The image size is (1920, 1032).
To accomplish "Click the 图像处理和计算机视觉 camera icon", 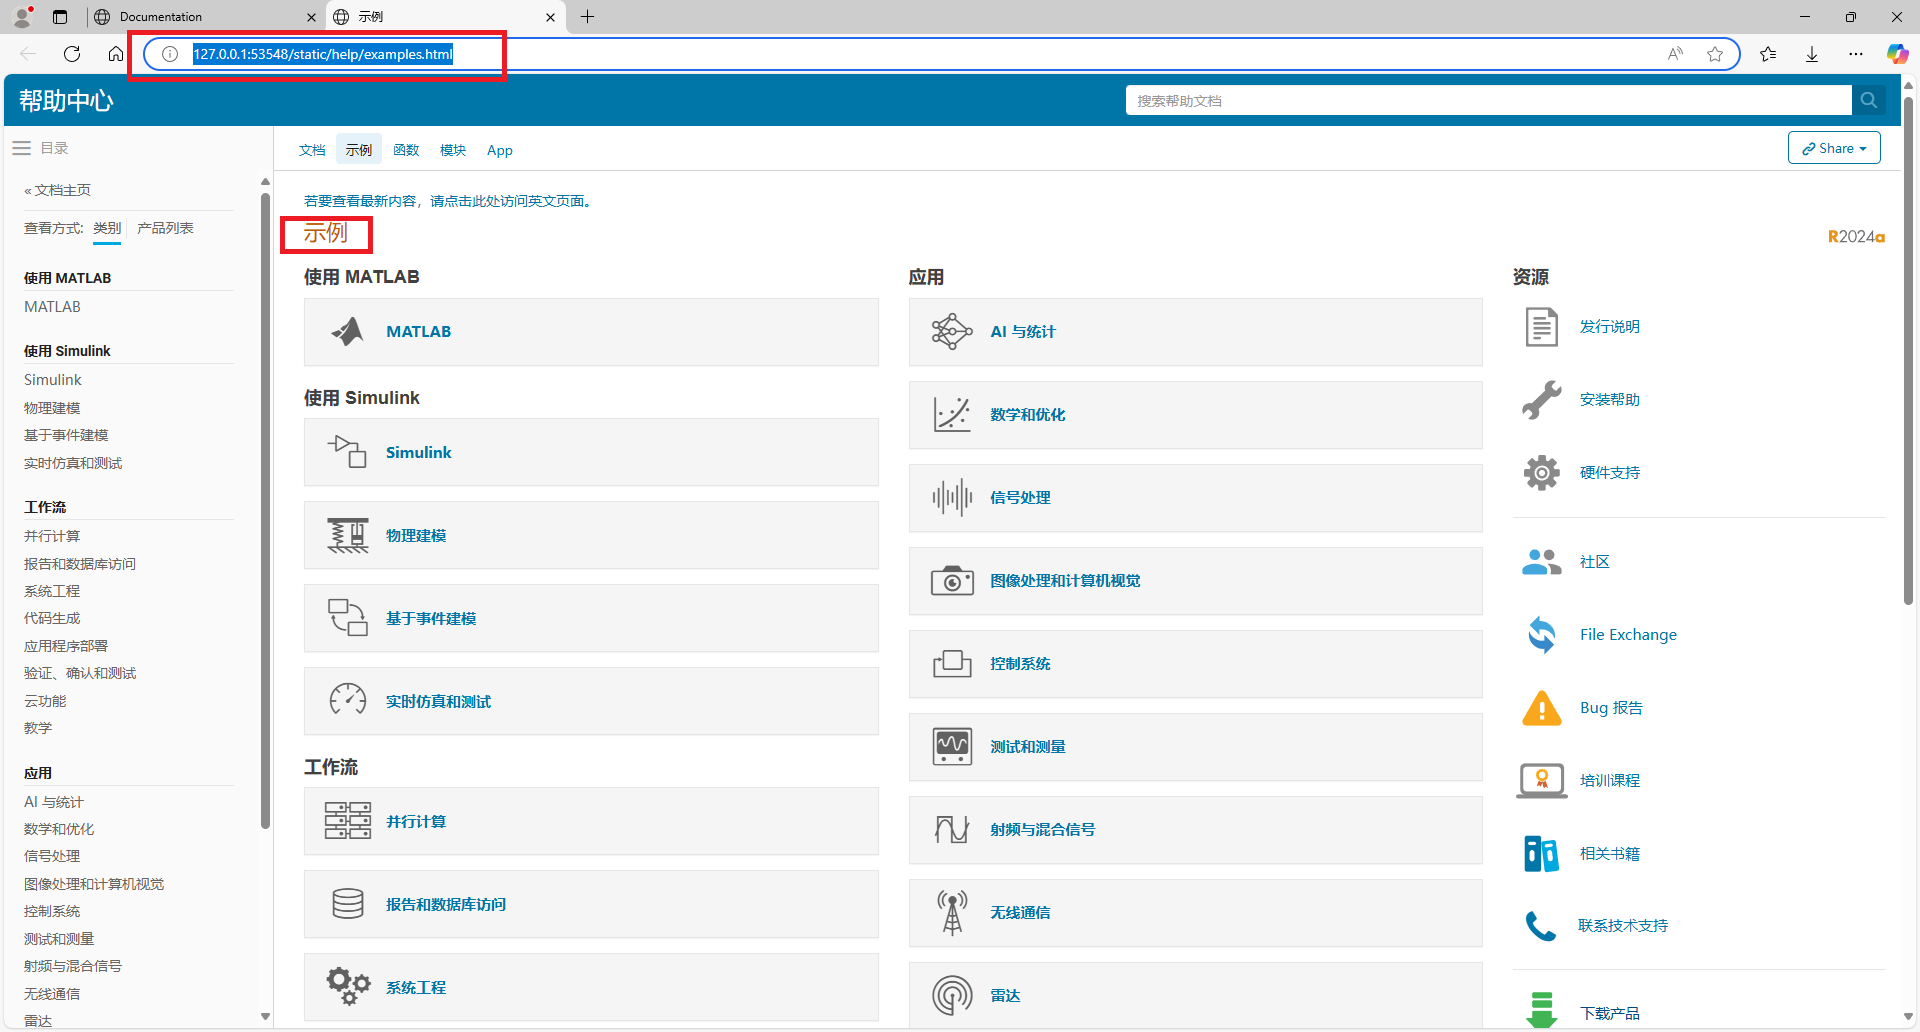I will tap(951, 580).
